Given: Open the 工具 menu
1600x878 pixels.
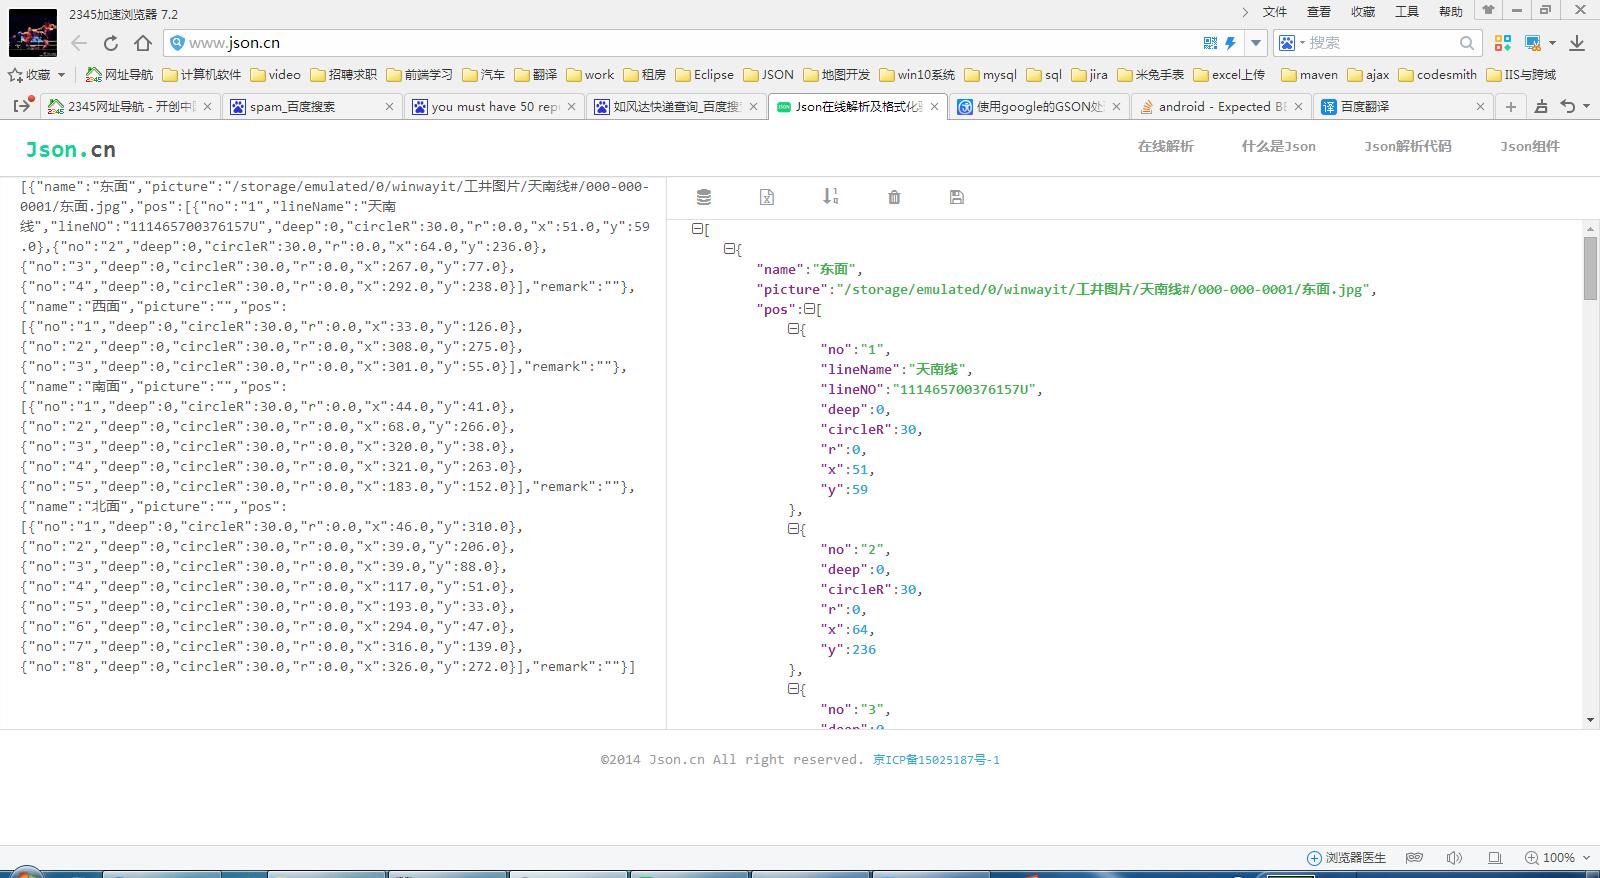Looking at the screenshot, I should coord(1407,12).
